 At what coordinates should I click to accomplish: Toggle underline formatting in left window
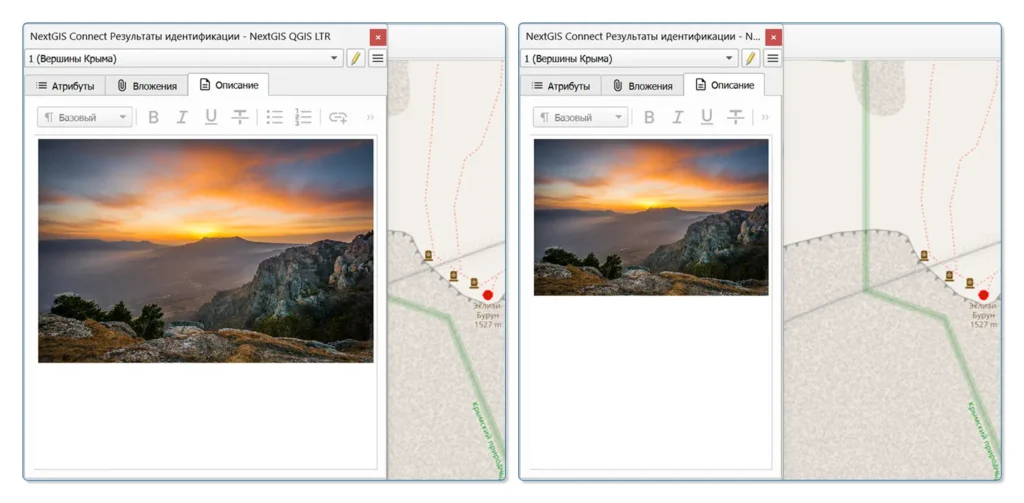pos(211,118)
